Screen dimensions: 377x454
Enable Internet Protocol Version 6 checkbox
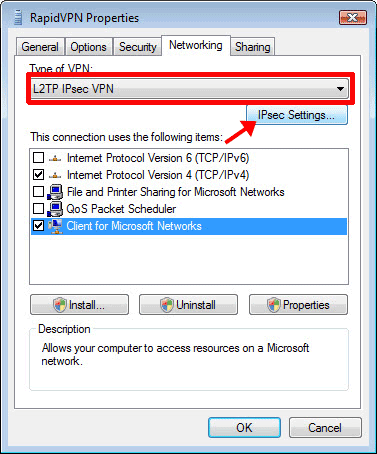click(x=38, y=157)
